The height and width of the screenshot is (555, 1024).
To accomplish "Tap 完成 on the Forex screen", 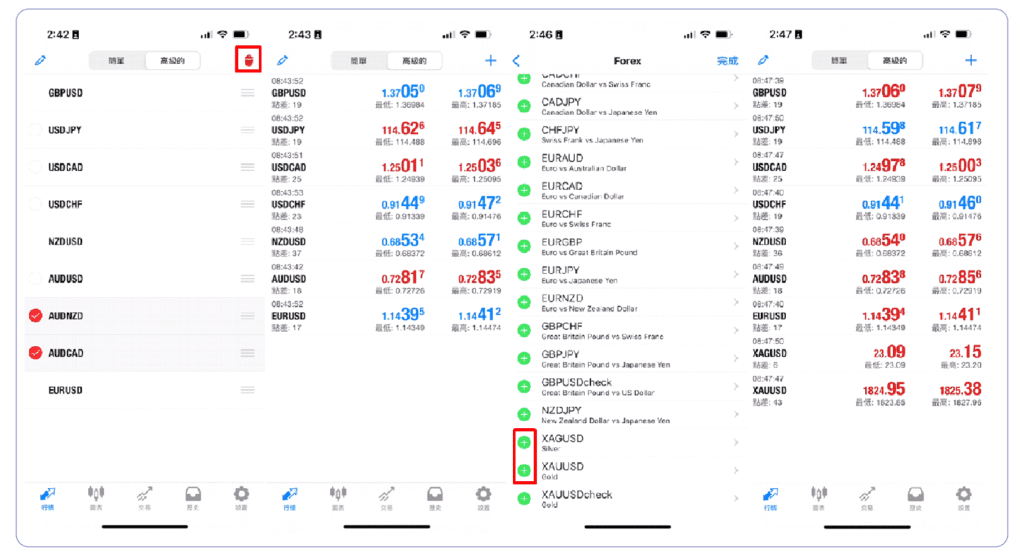I will point(727,61).
